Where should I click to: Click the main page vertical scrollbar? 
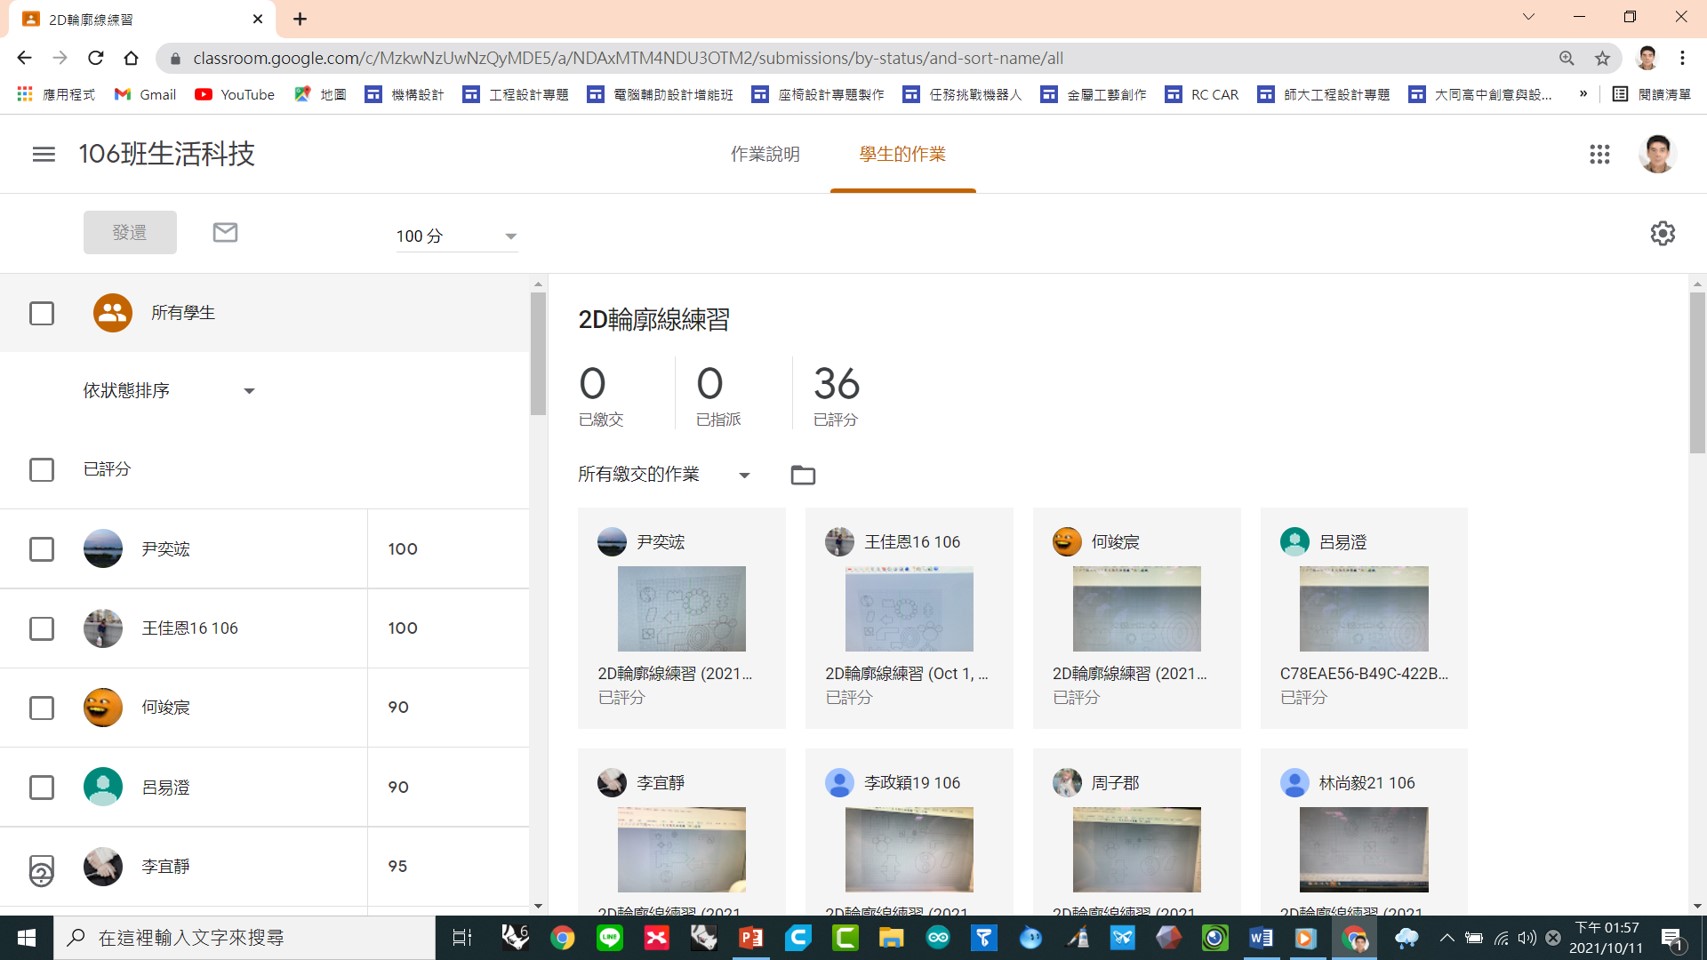pyautogui.click(x=1697, y=373)
